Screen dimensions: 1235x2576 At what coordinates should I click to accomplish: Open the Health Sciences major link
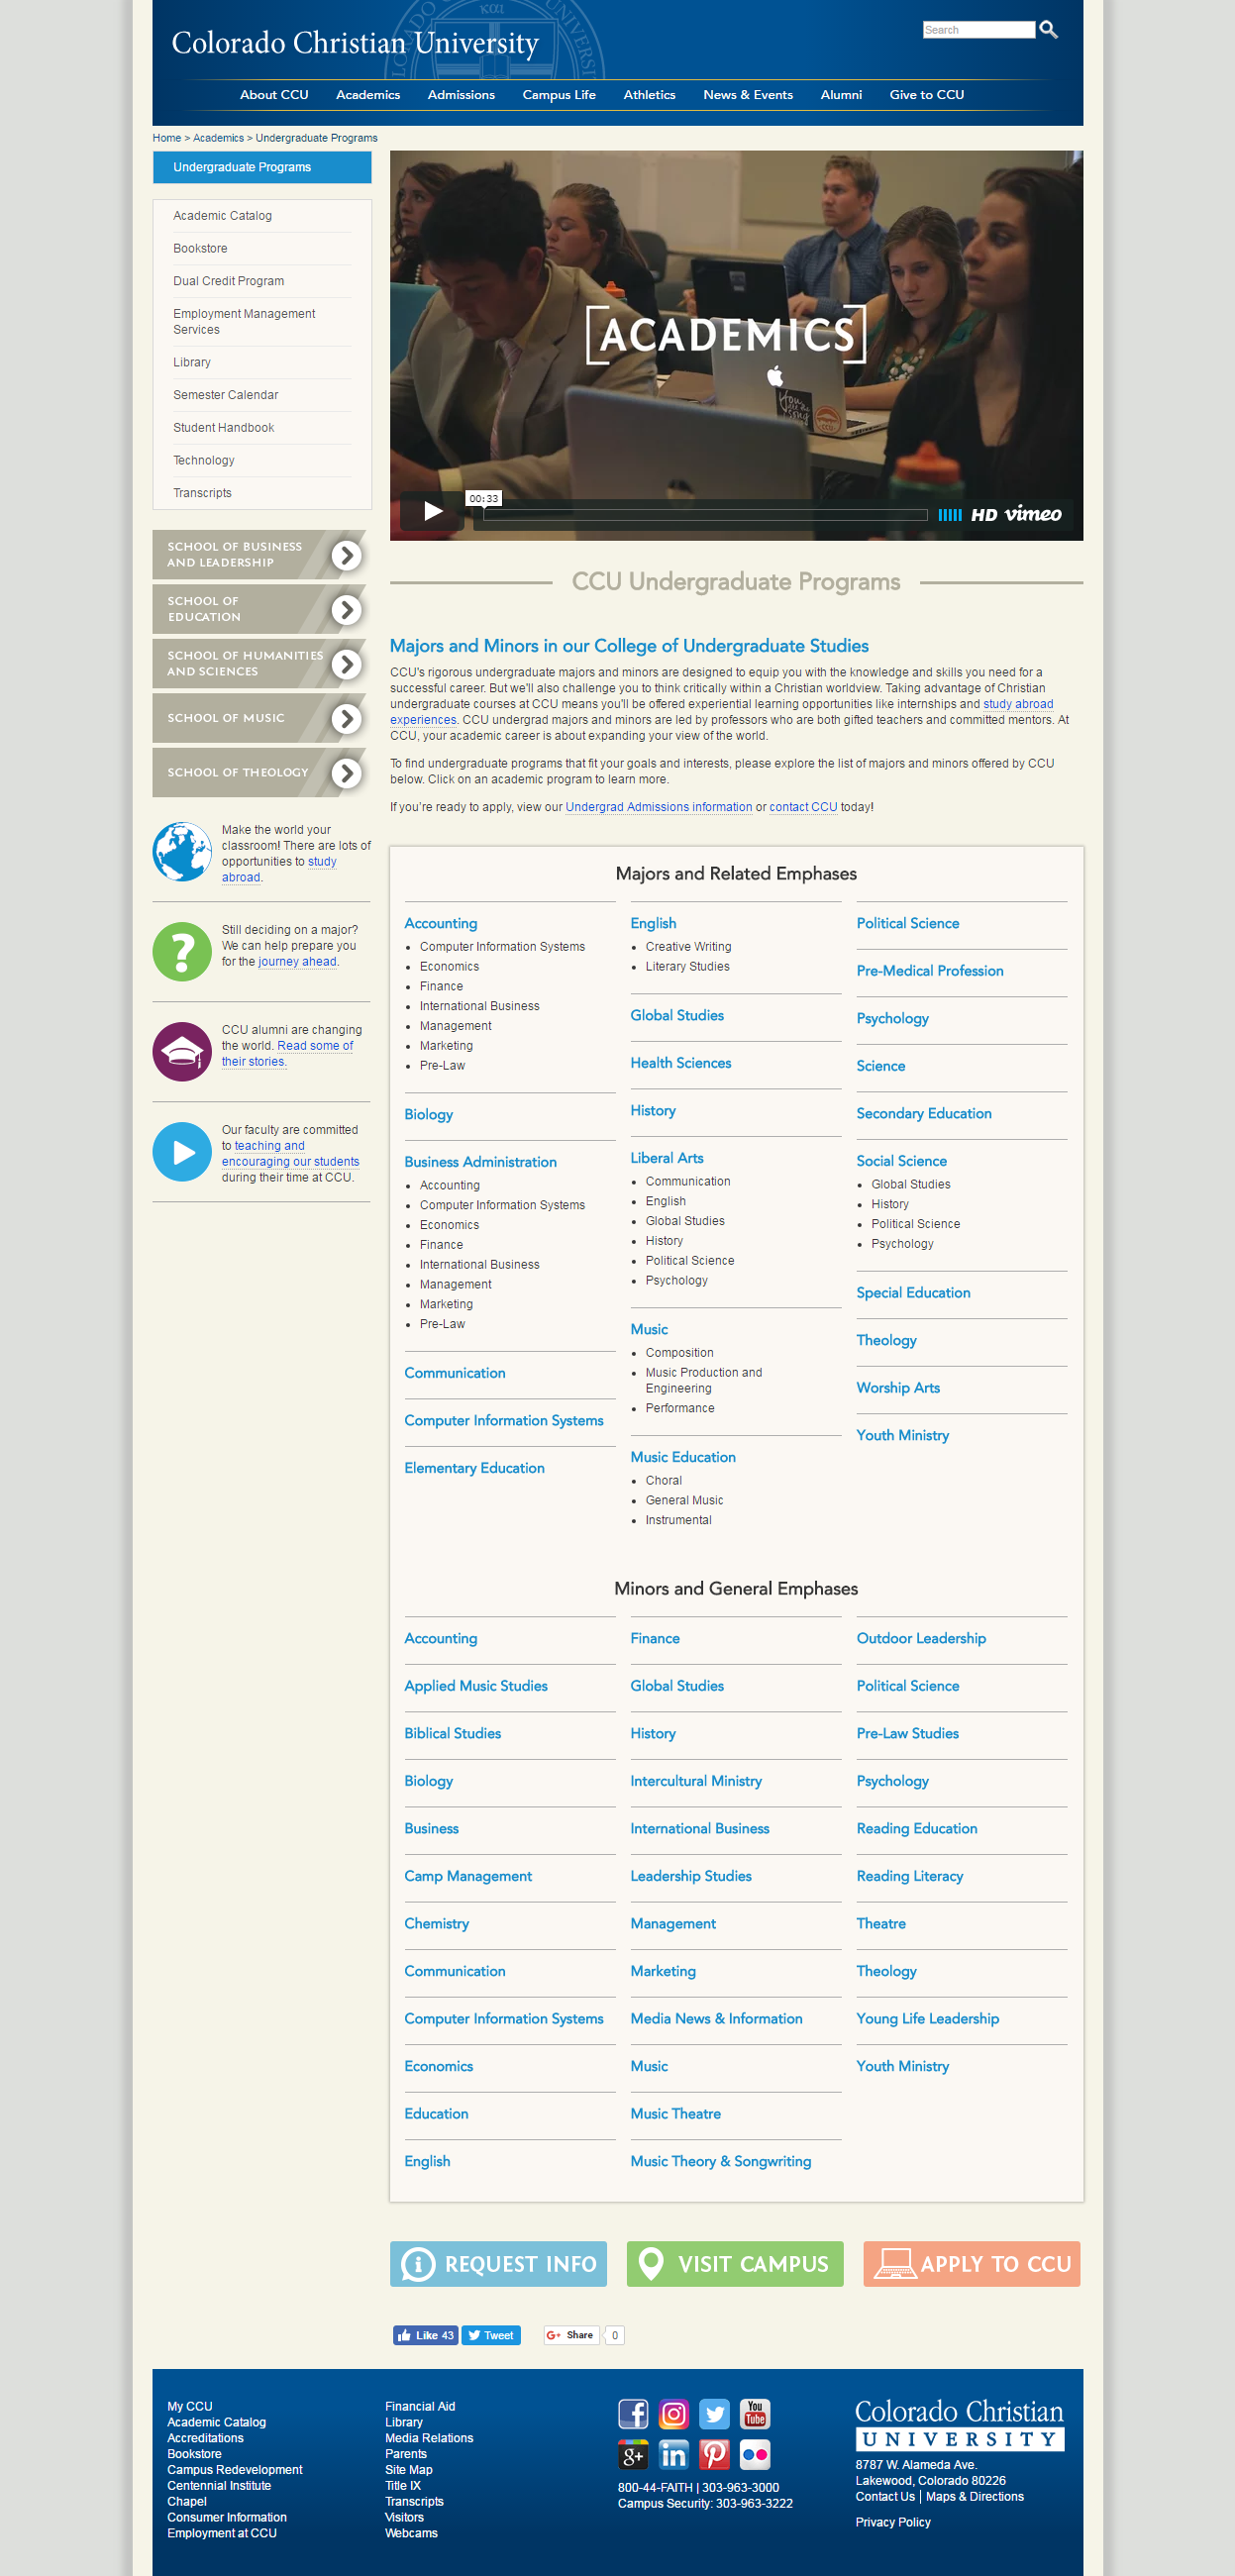pyautogui.click(x=681, y=1063)
